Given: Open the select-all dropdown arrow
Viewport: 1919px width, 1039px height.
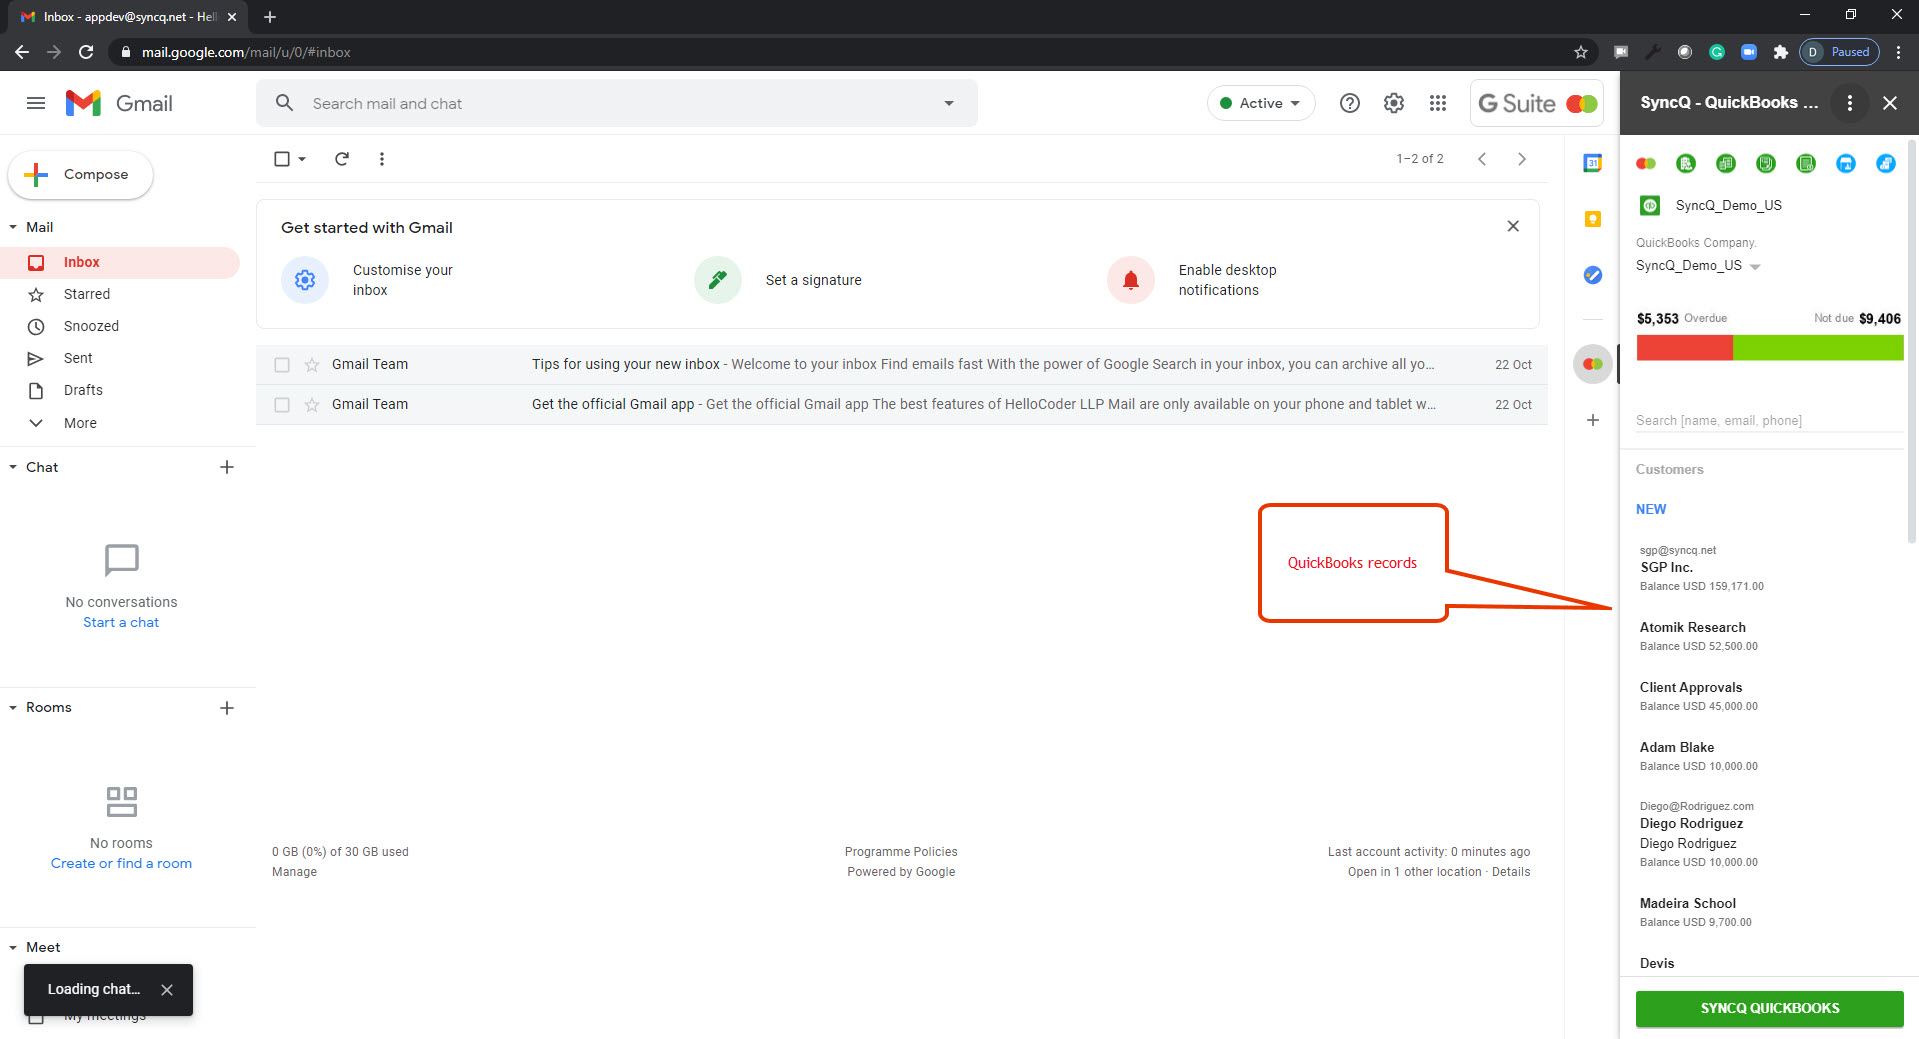Looking at the screenshot, I should pos(302,159).
